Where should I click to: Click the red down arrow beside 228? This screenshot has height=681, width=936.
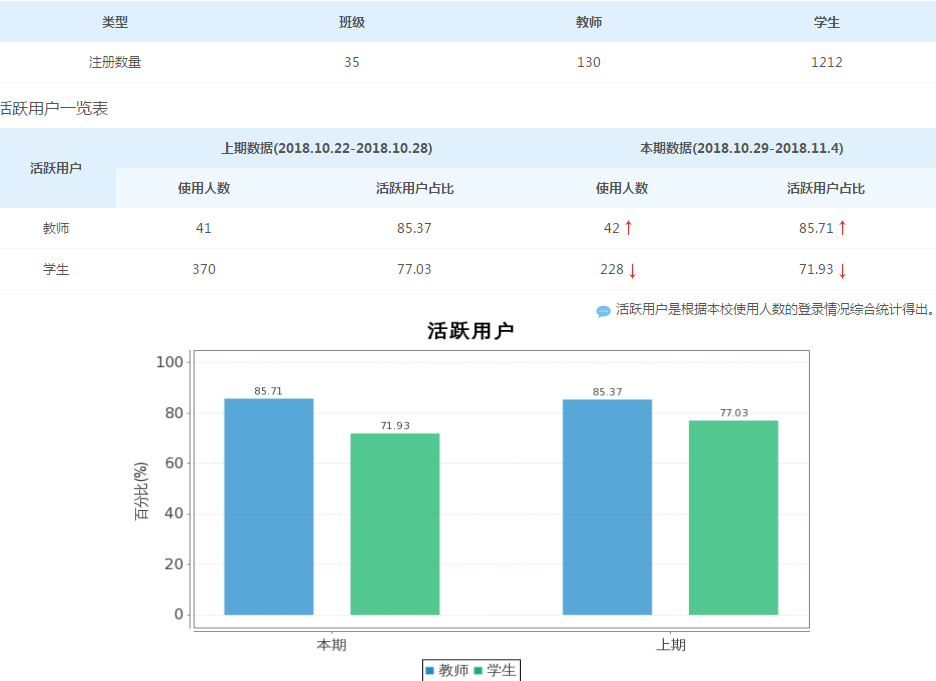(632, 270)
